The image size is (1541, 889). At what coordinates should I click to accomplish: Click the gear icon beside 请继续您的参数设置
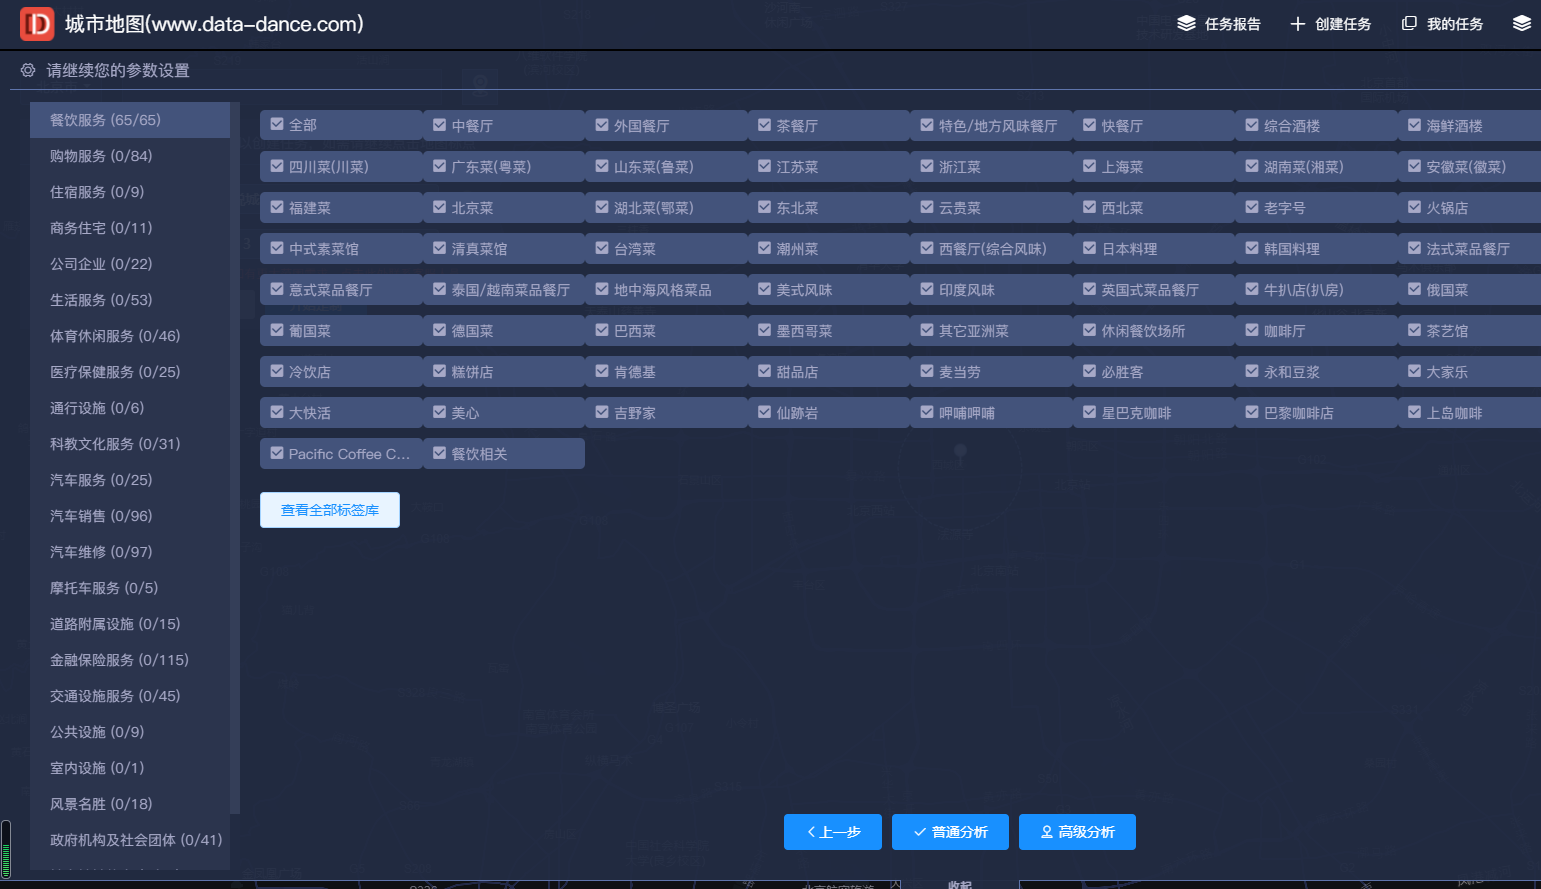(28, 70)
